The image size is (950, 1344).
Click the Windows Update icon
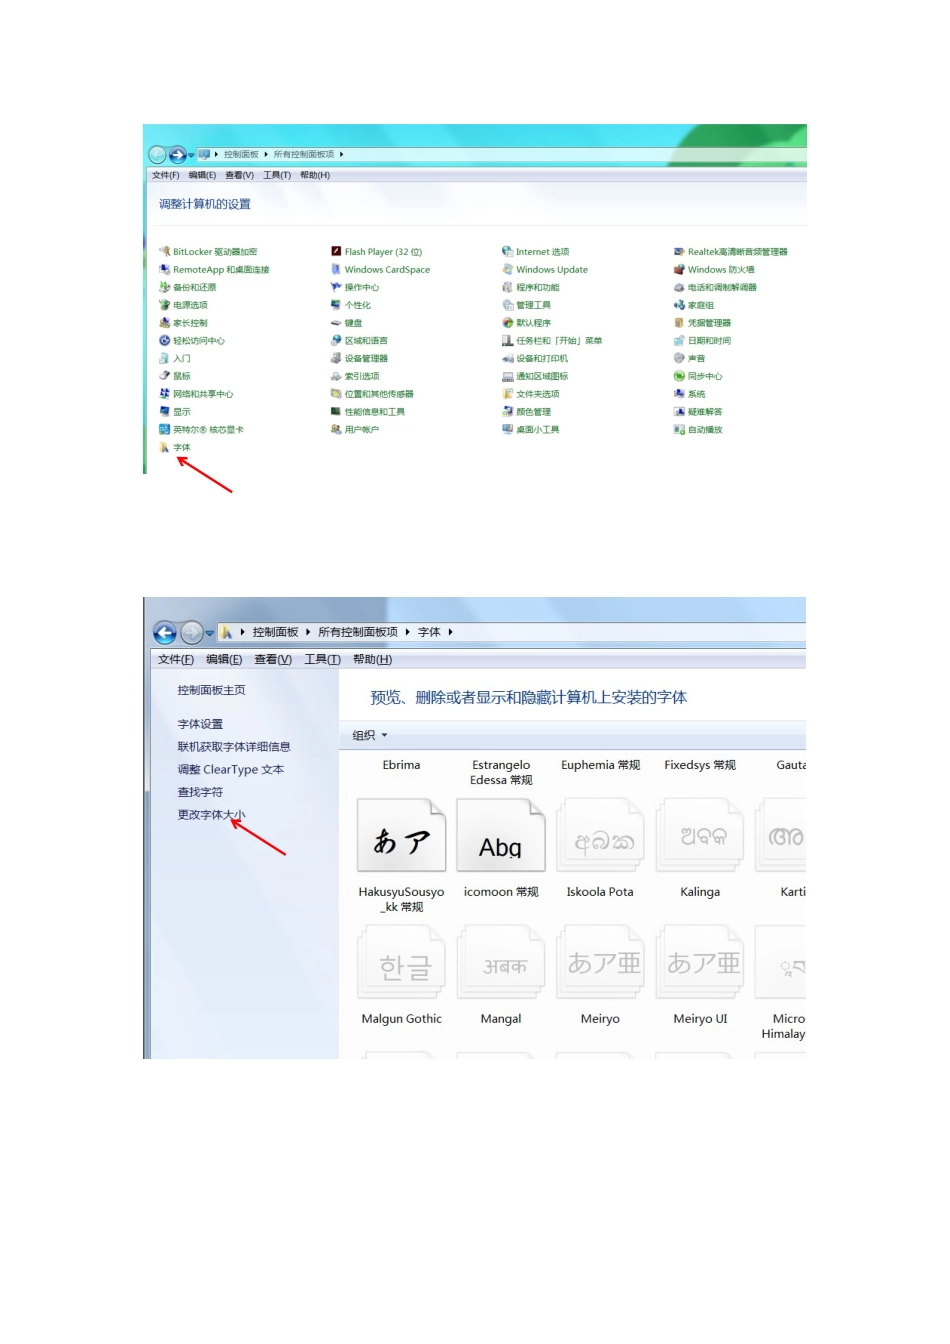[x=507, y=270]
